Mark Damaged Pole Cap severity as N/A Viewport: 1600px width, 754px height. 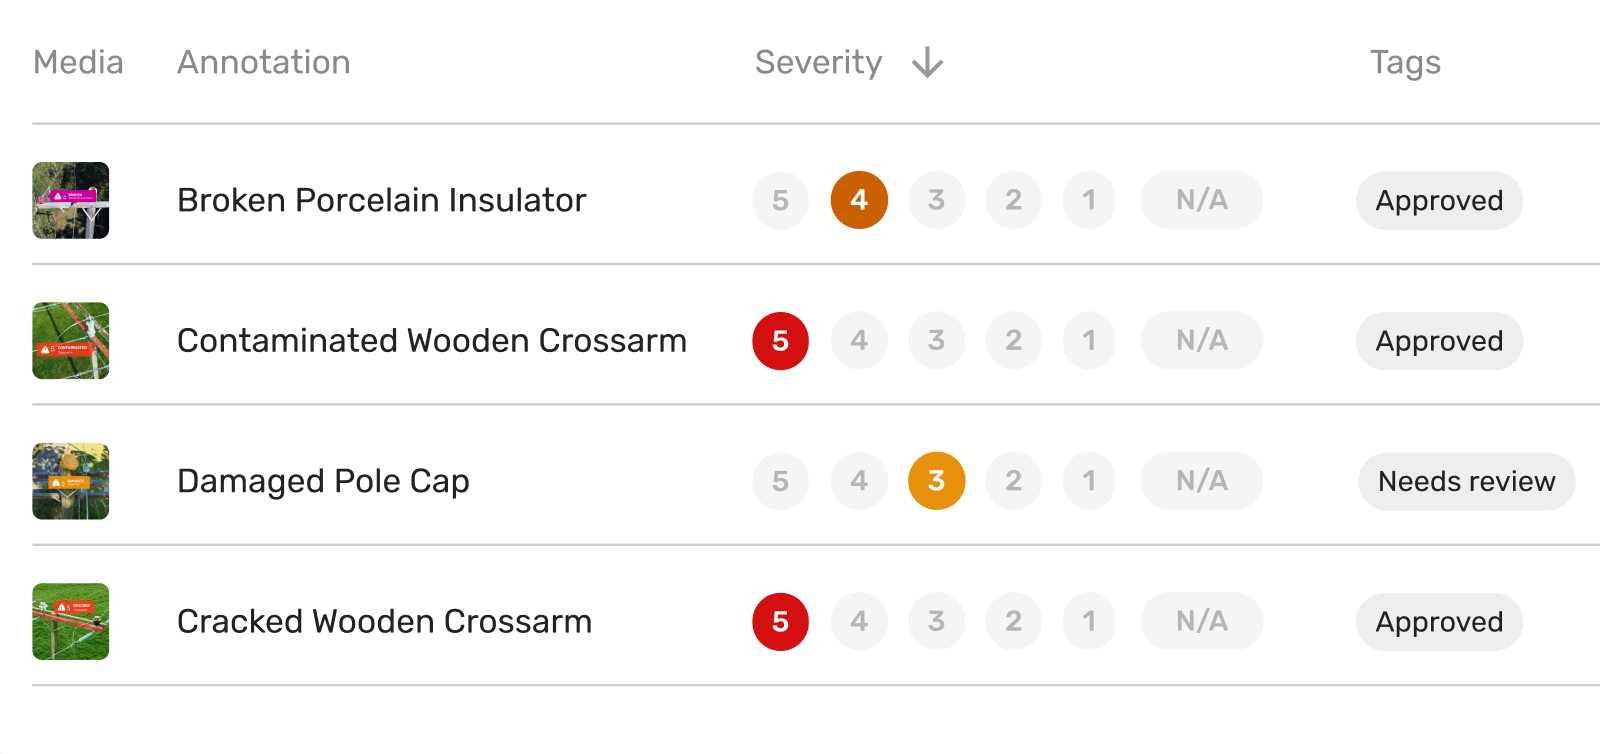click(x=1201, y=481)
